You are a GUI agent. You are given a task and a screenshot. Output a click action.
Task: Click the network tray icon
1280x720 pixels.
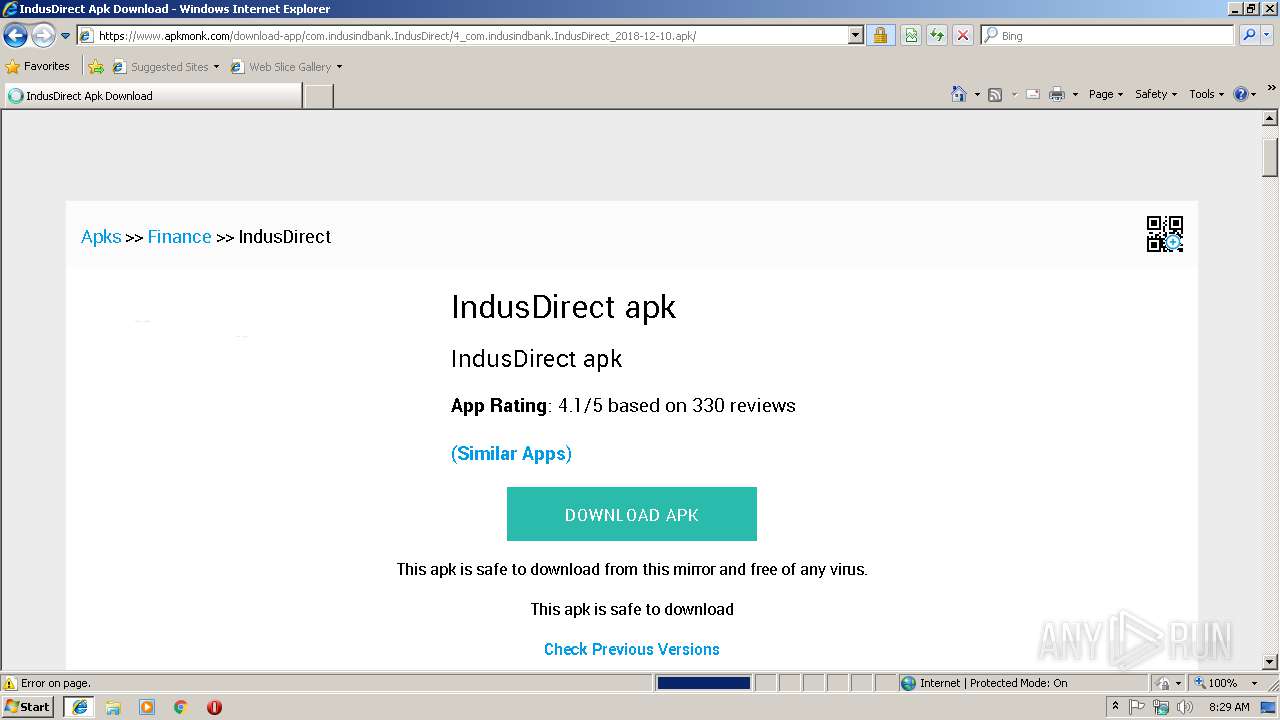1161,707
